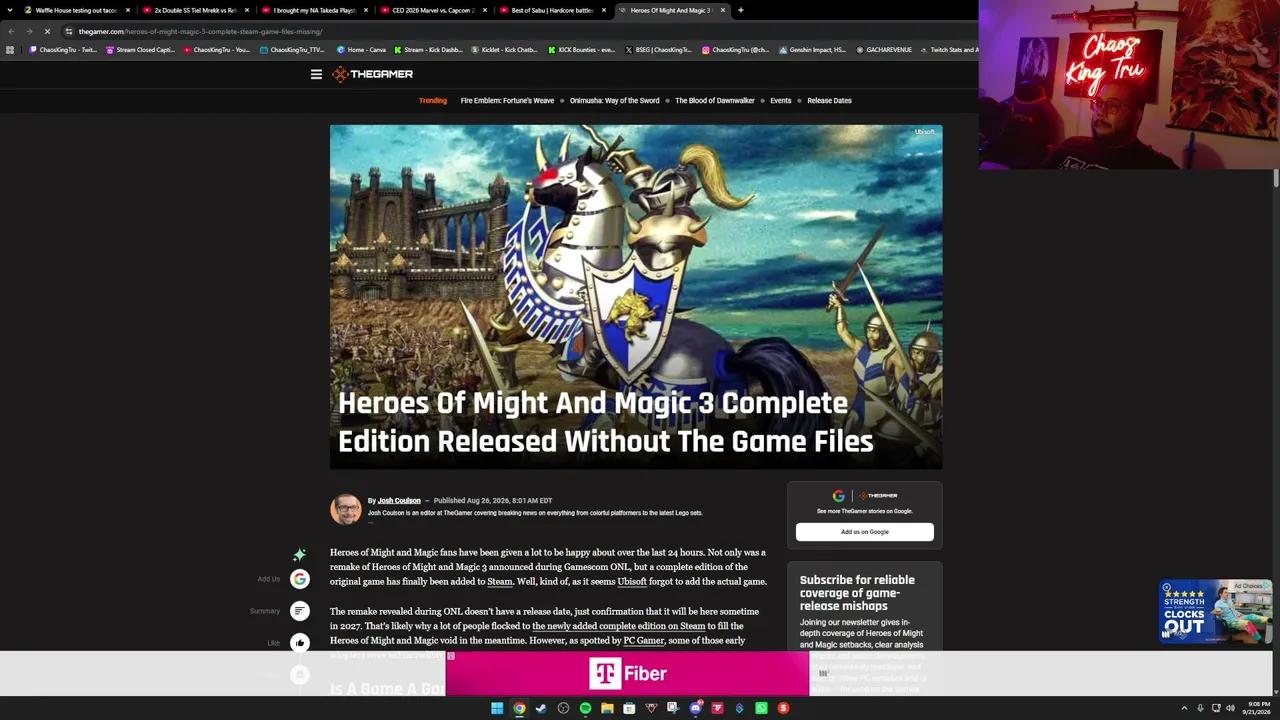Screen dimensions: 1280x720
Task: Open File Explorer from the taskbar
Action: pos(607,708)
